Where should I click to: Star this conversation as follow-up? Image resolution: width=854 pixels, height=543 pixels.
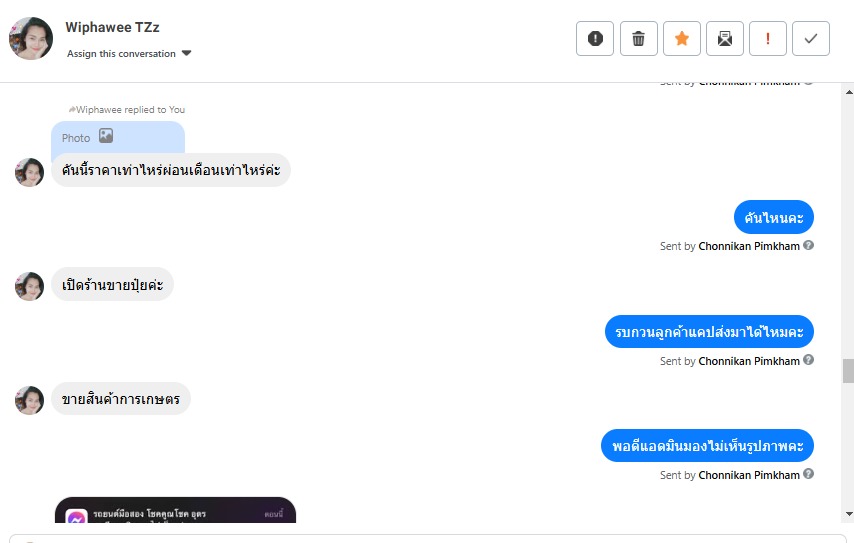(681, 39)
